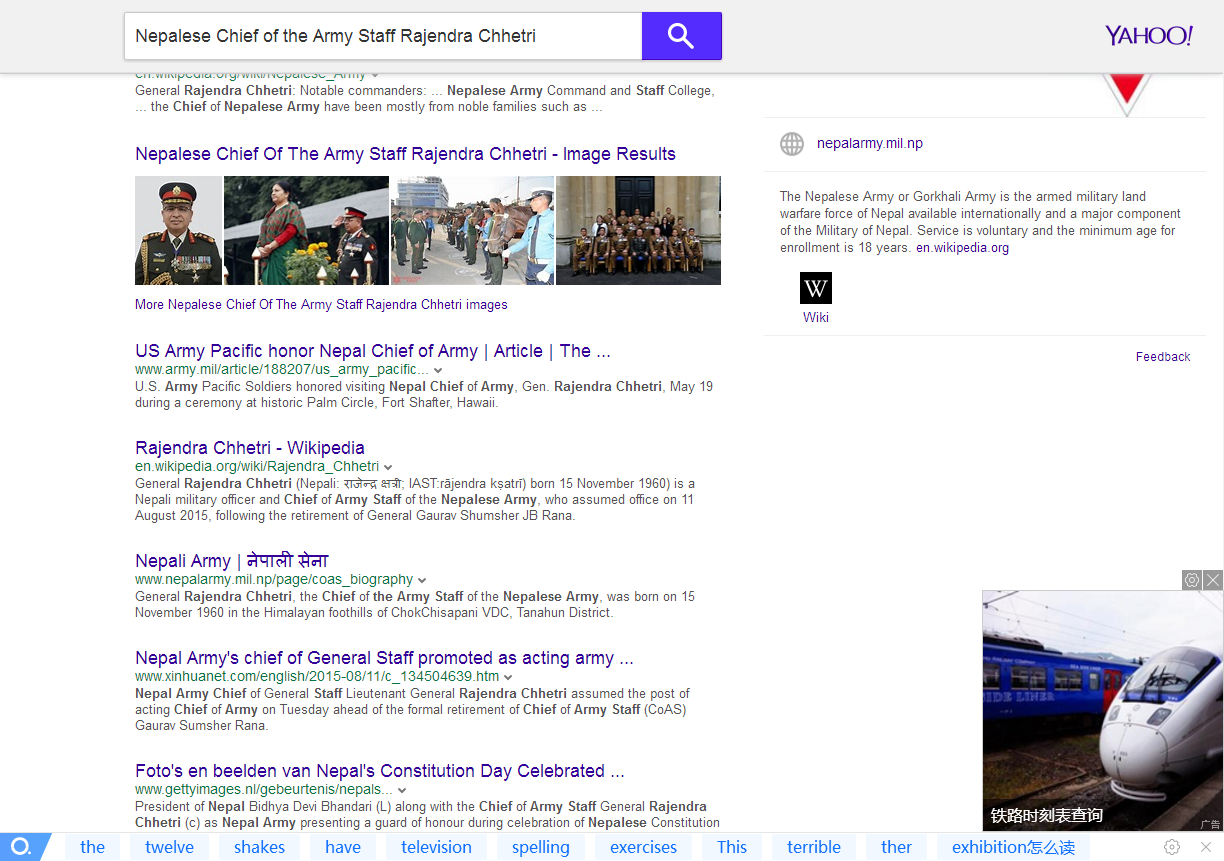Select suggestion word 'terrible'

click(x=814, y=847)
